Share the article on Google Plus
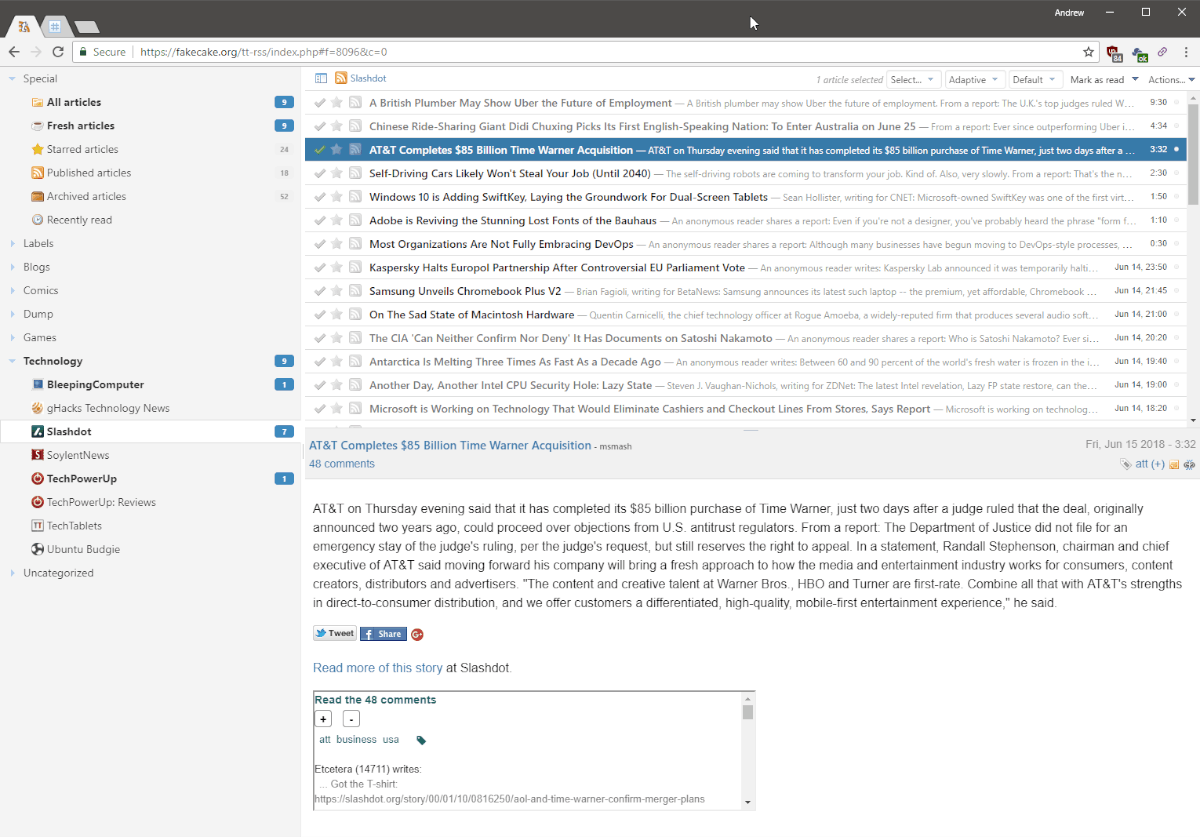The image size is (1200, 837). click(x=417, y=634)
